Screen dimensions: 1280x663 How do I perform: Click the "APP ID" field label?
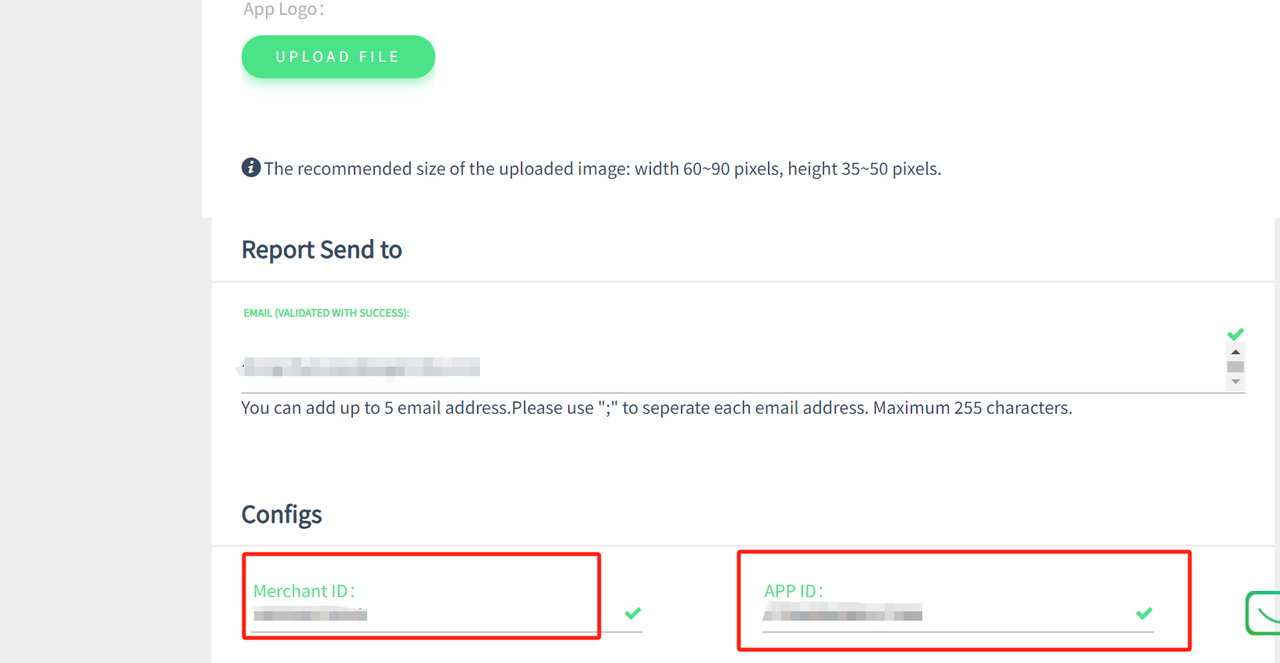point(793,591)
